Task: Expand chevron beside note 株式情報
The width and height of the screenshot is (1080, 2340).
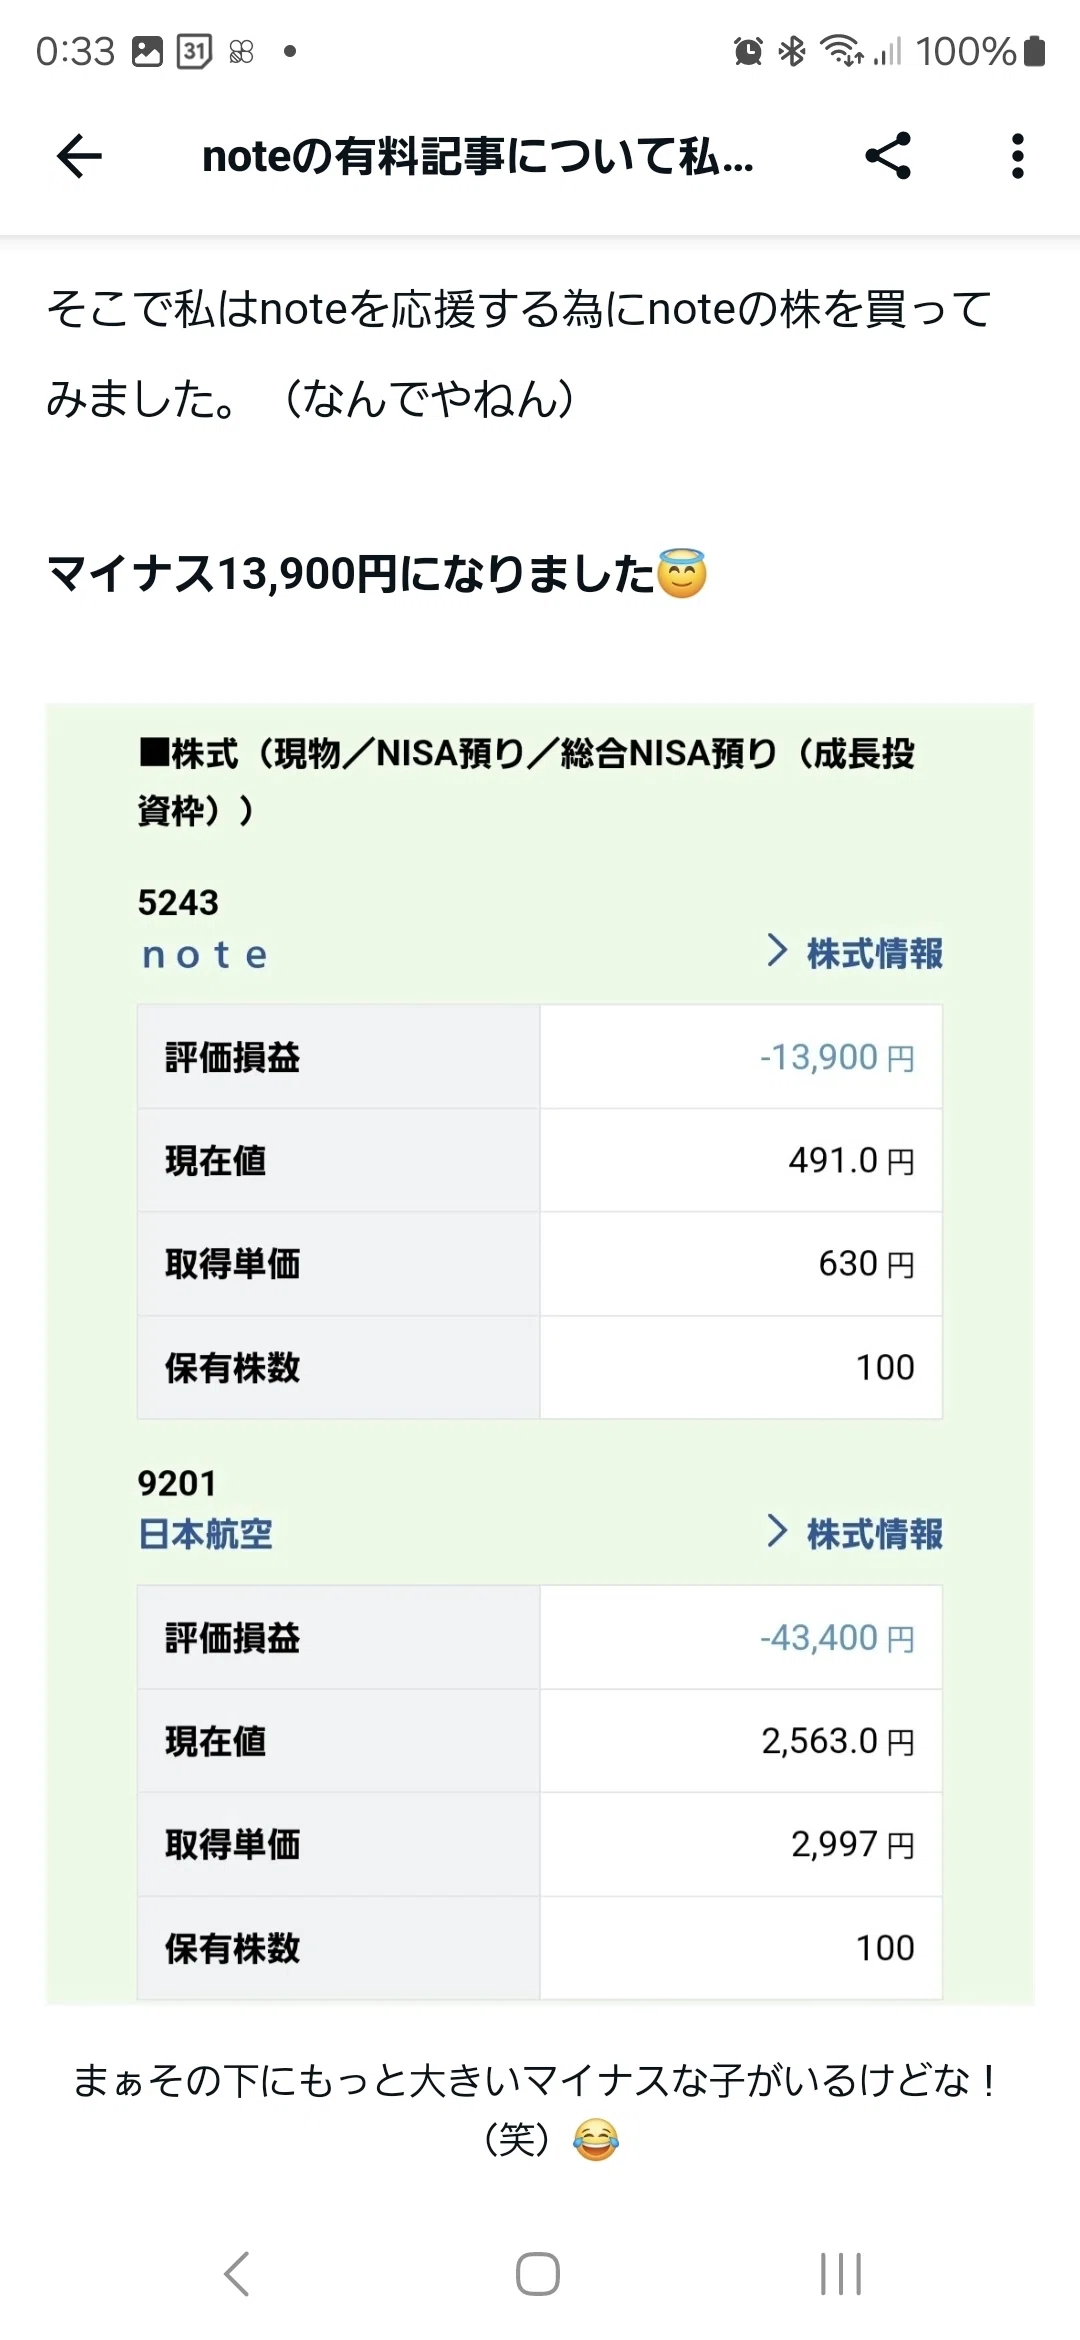Action: coord(777,951)
